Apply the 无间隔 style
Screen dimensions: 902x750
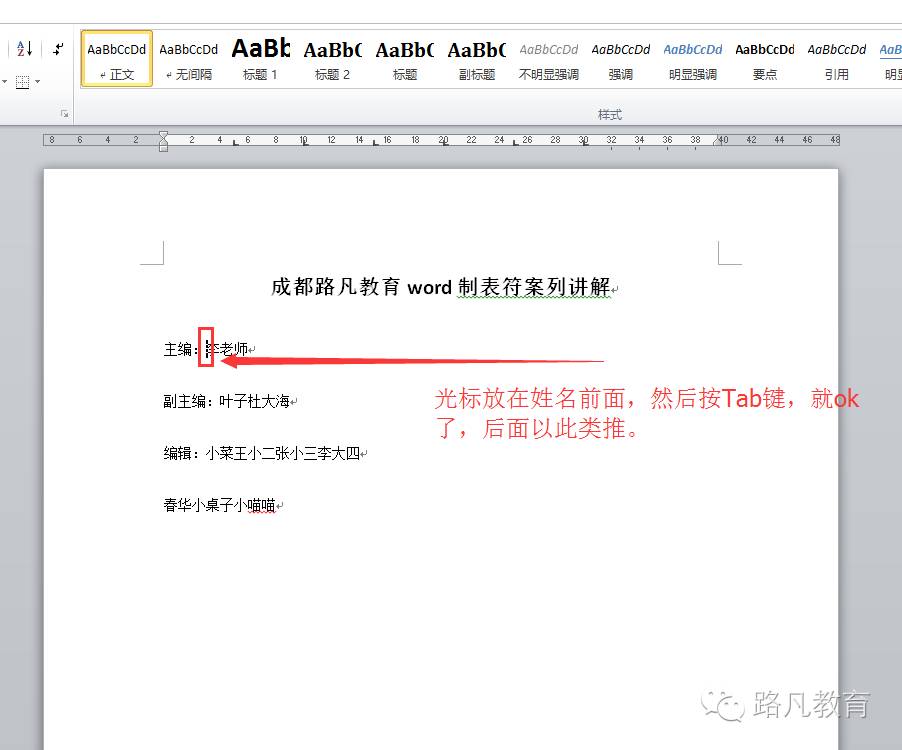pos(189,58)
